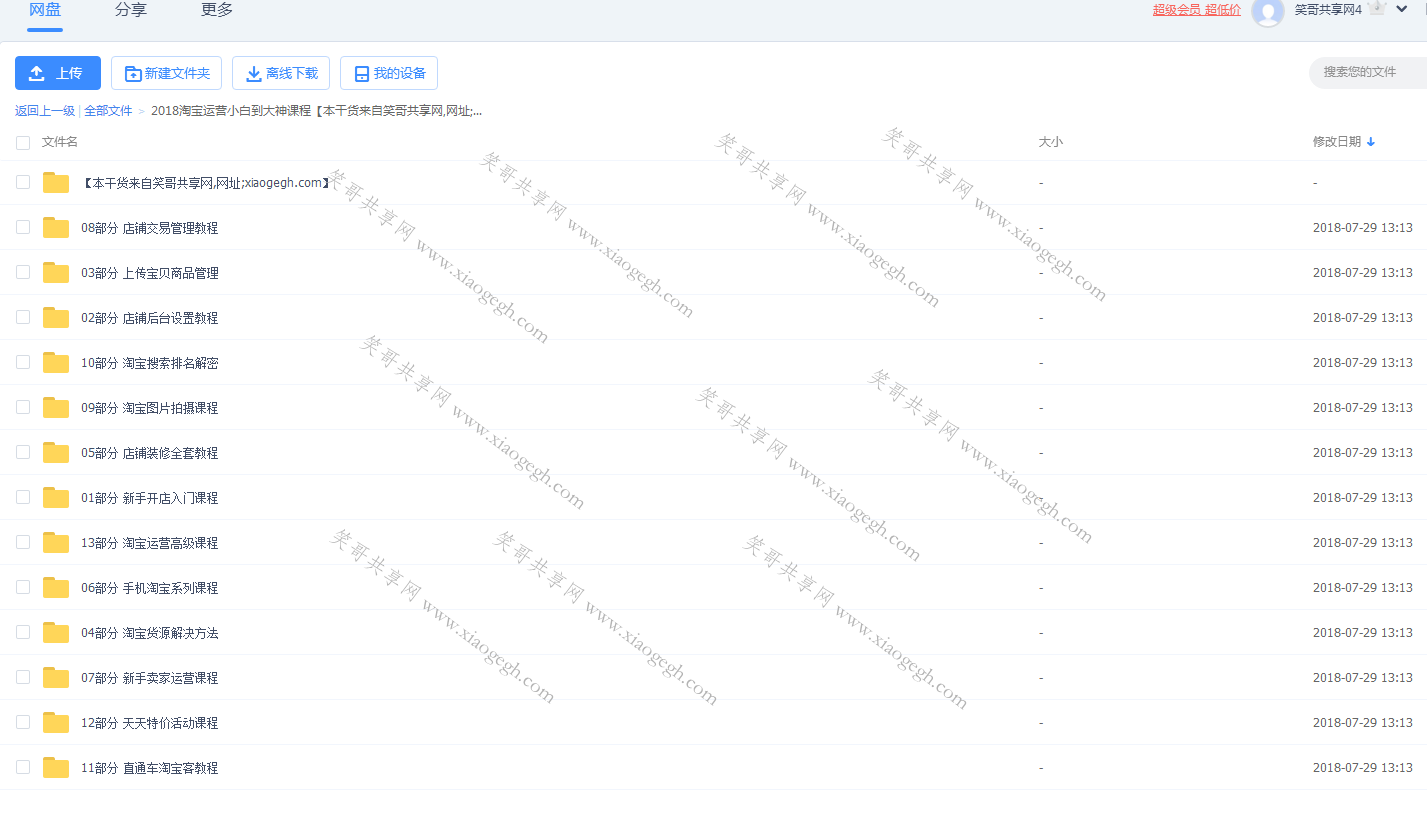Click folder icon of 10部分 淘宝搜索排名解密
Screen dimensions: 1427x832
tap(56, 363)
